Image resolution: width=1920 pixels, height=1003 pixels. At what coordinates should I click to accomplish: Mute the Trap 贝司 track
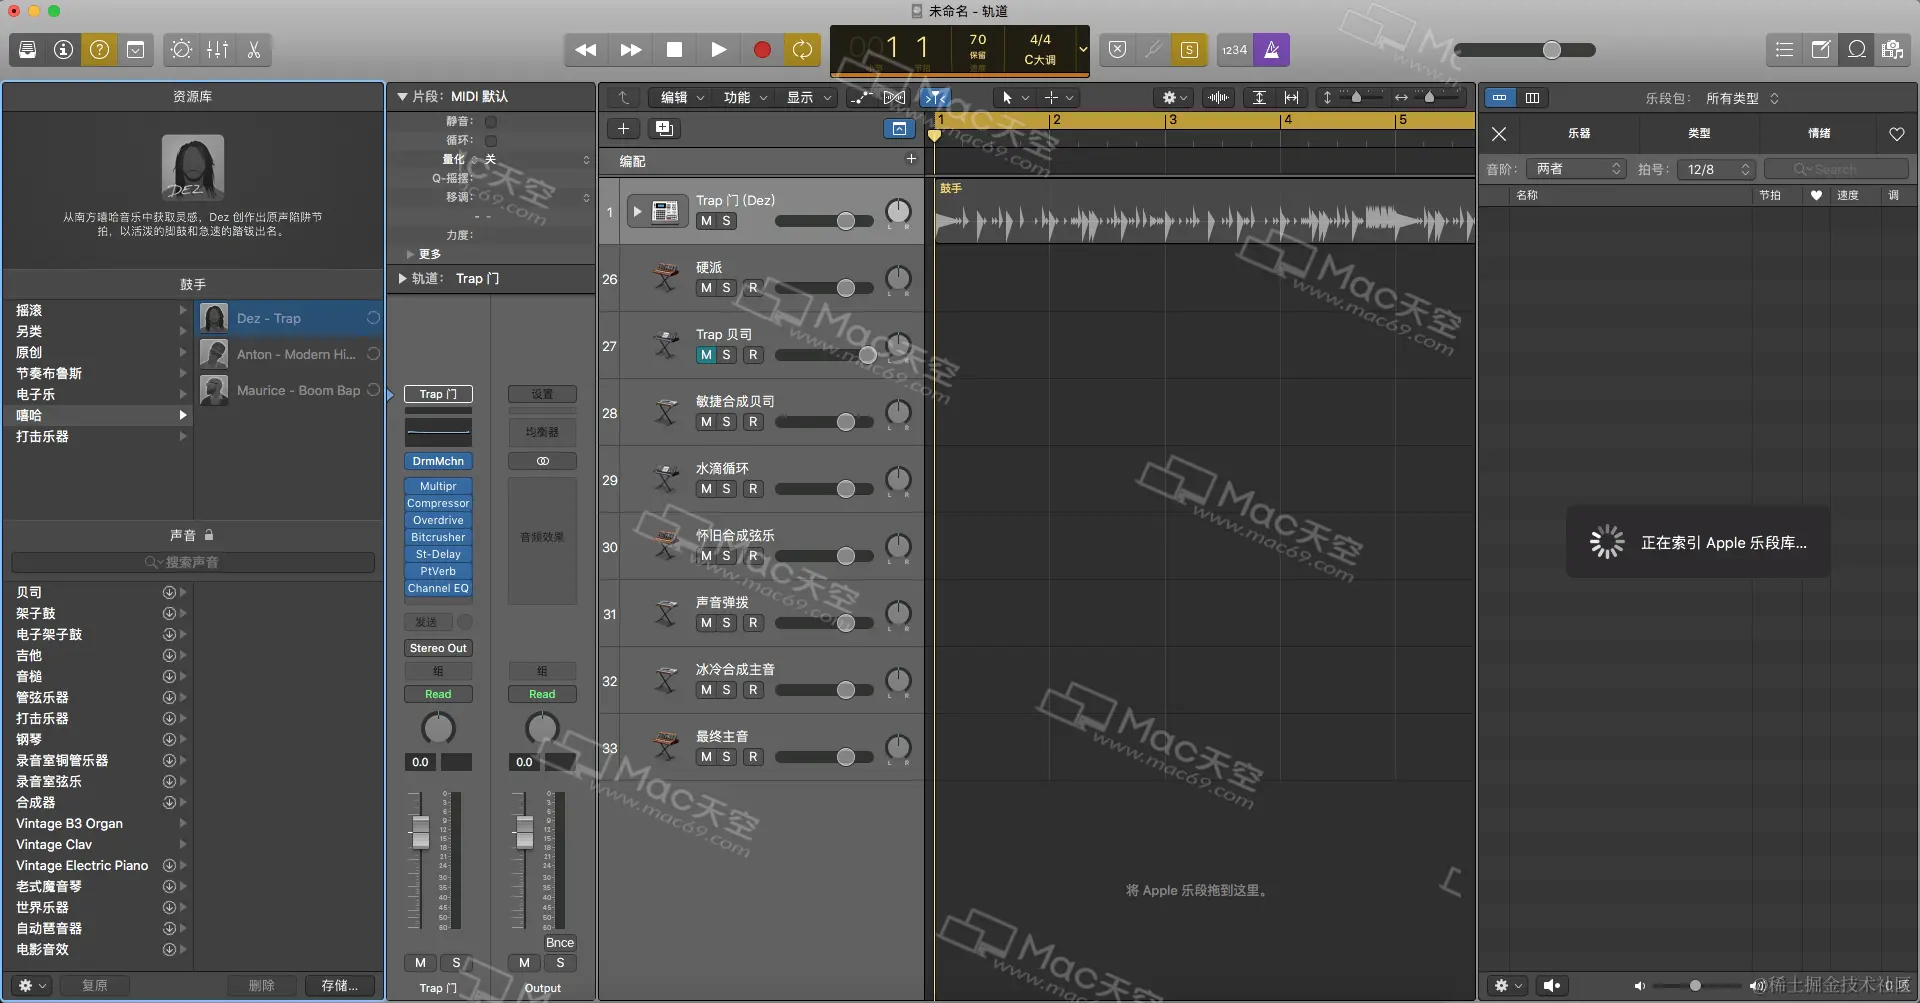[x=706, y=355]
